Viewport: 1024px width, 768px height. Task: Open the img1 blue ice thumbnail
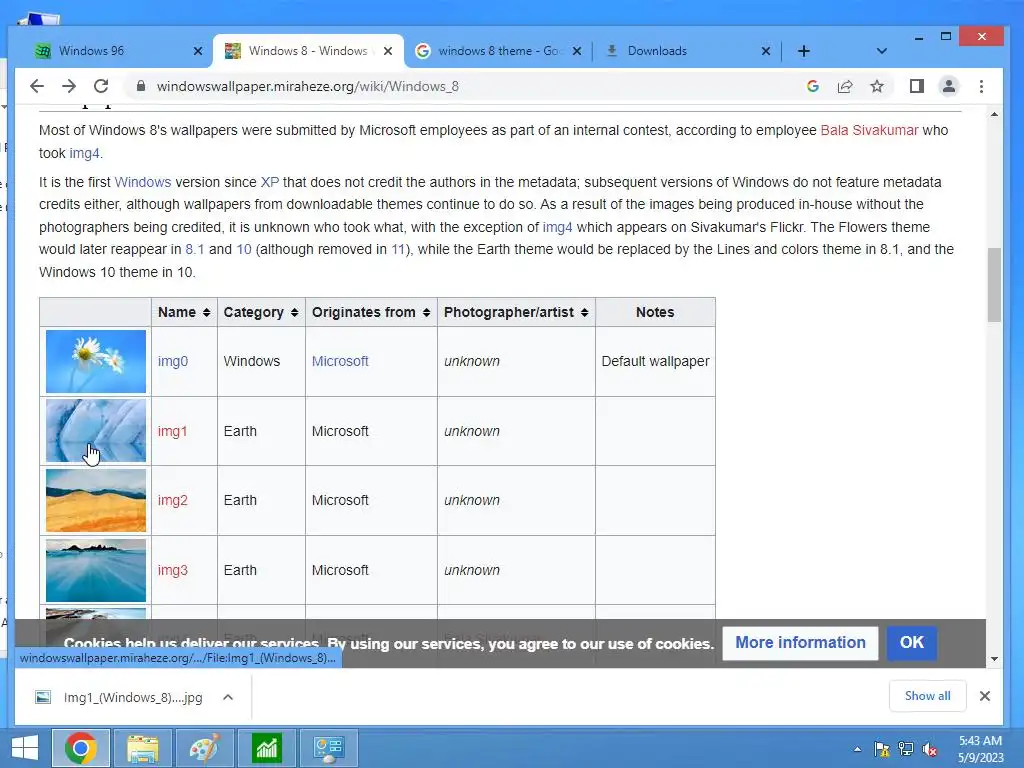pos(96,431)
